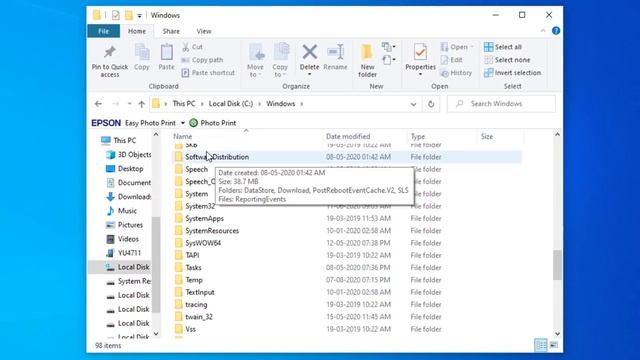640x360 pixels.
Task: Open the Help question mark icon
Action: (556, 31)
